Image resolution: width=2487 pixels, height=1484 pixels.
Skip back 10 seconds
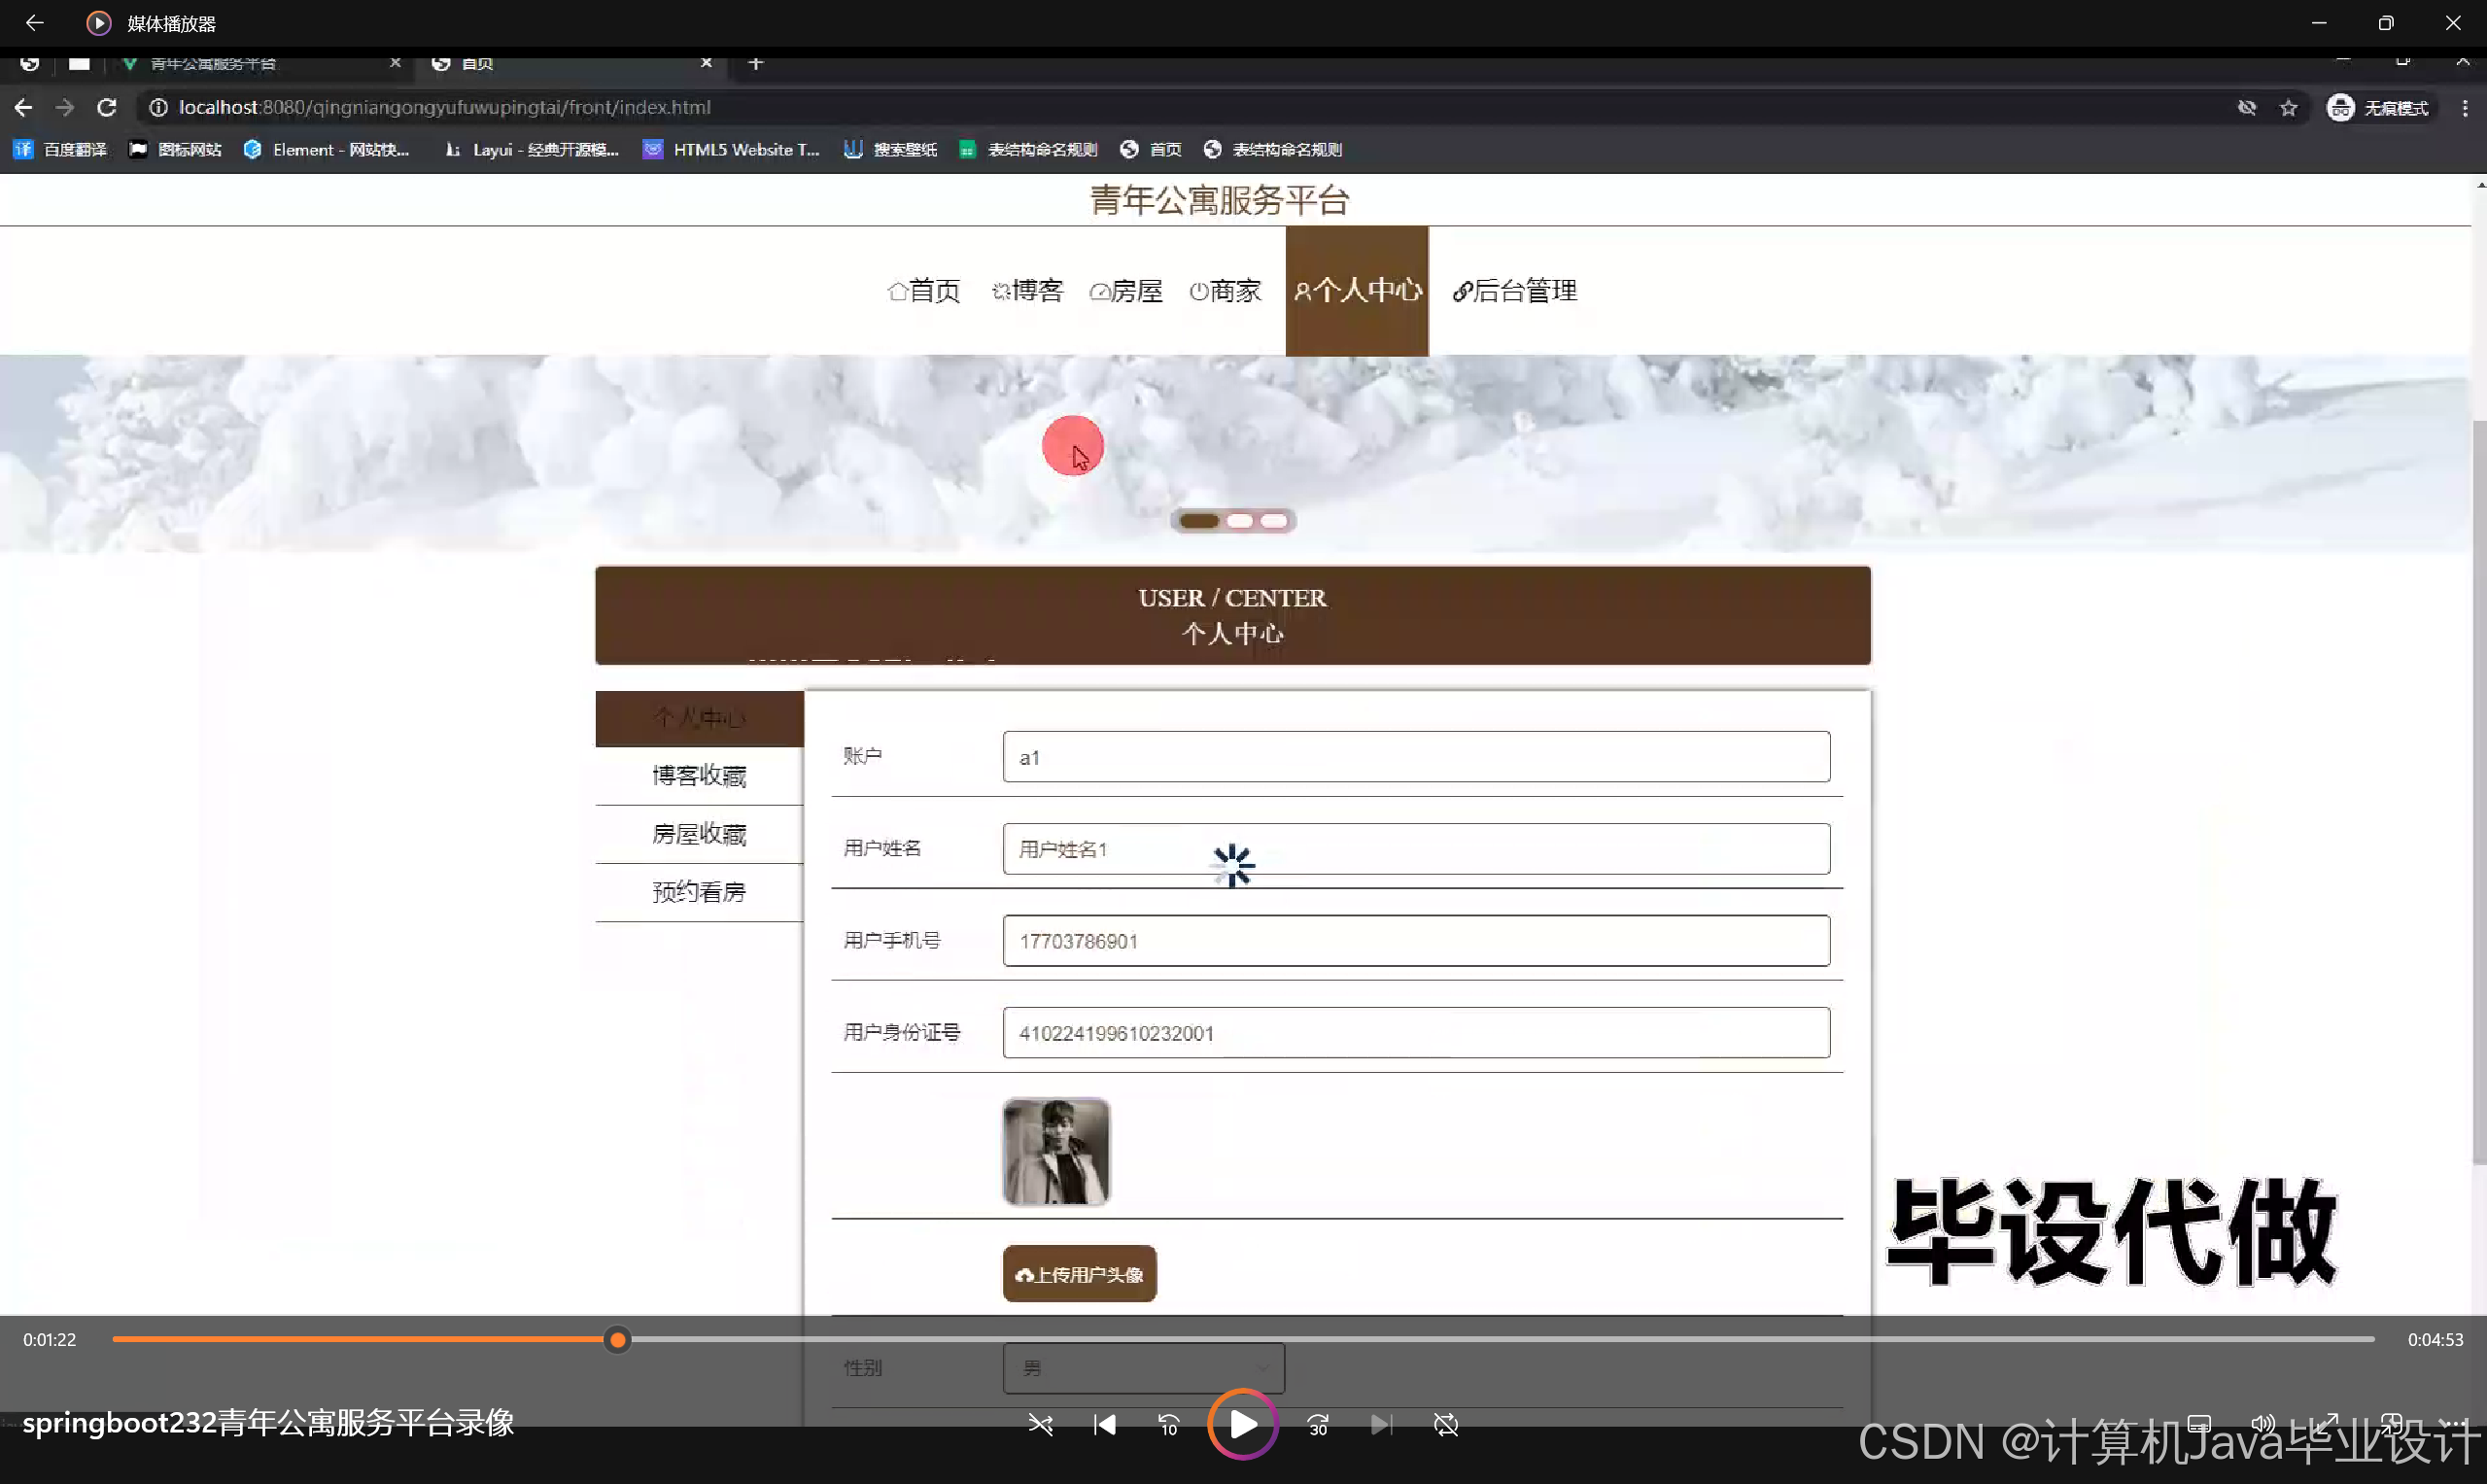pos(1168,1424)
